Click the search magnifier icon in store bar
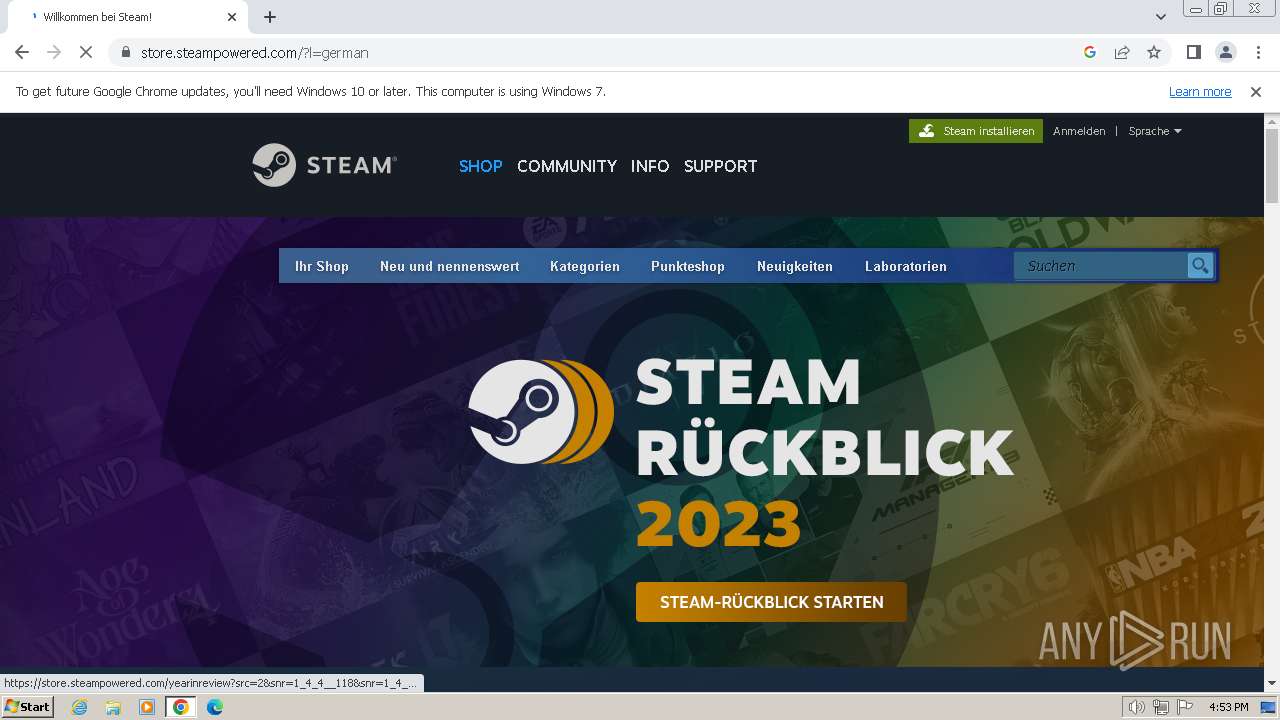The image size is (1280, 720). coord(1200,265)
